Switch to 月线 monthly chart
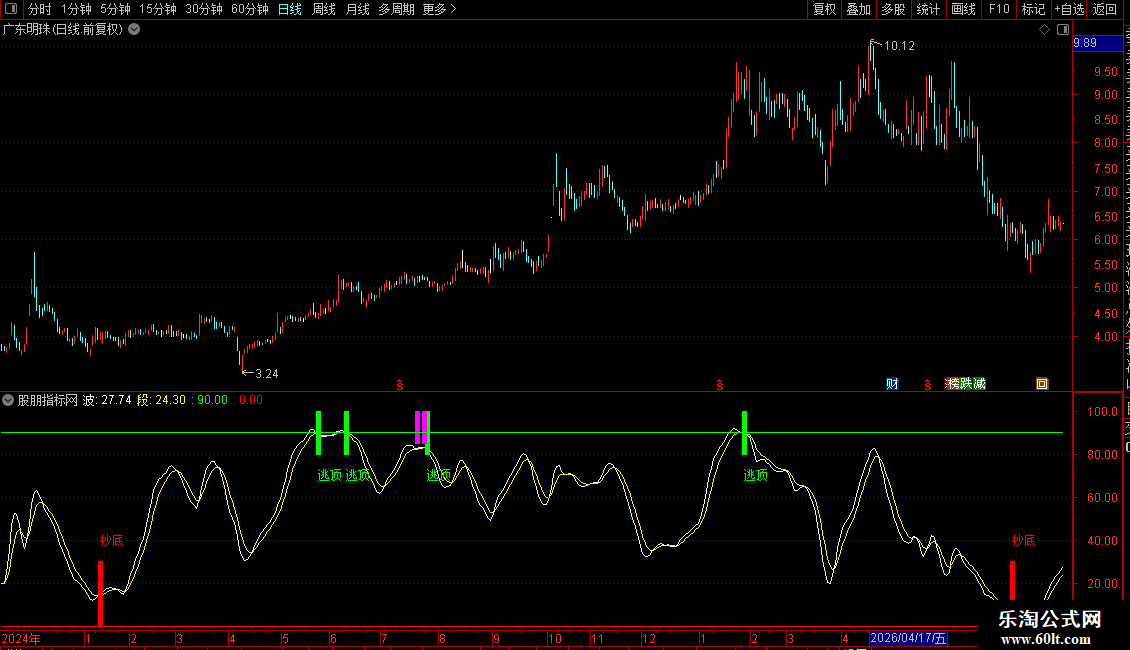Screen dimensions: 1130x650 [357, 9]
